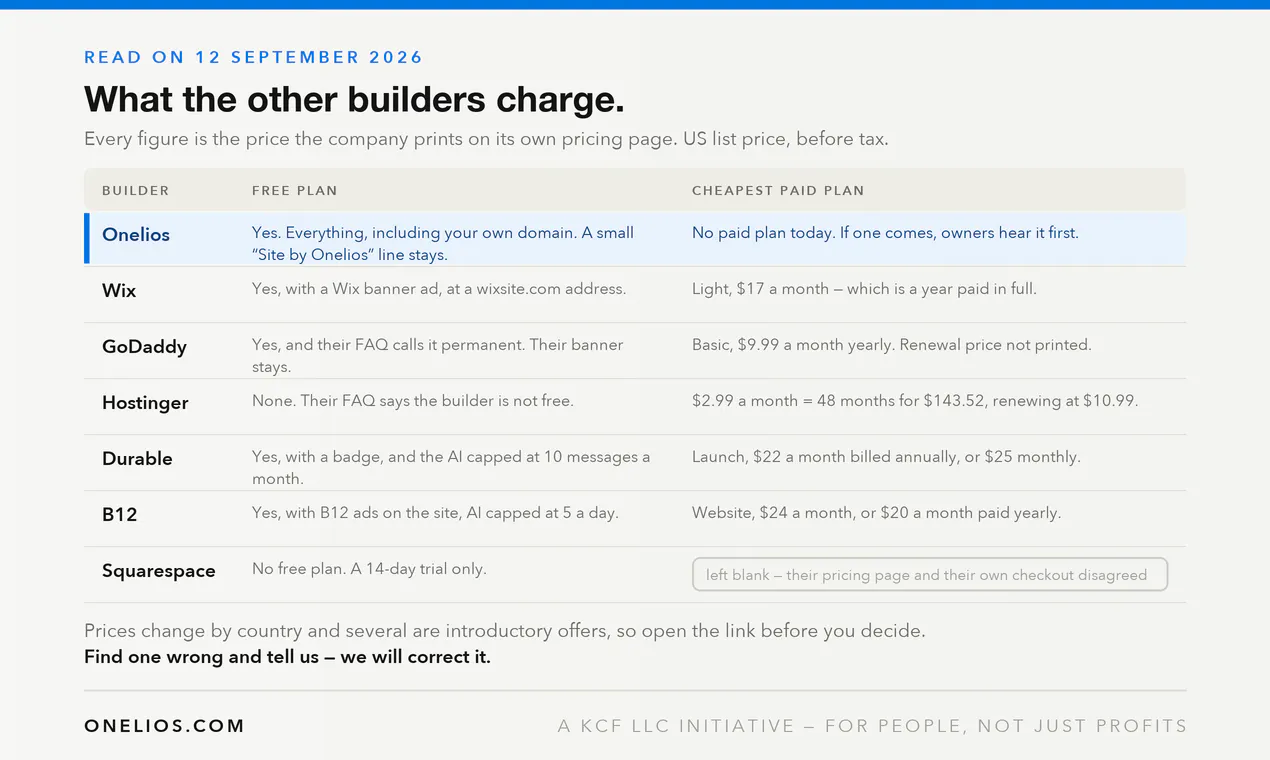Click 'Find one wrong and tell us' line
Screen dimensions: 1270x760
tap(287, 657)
